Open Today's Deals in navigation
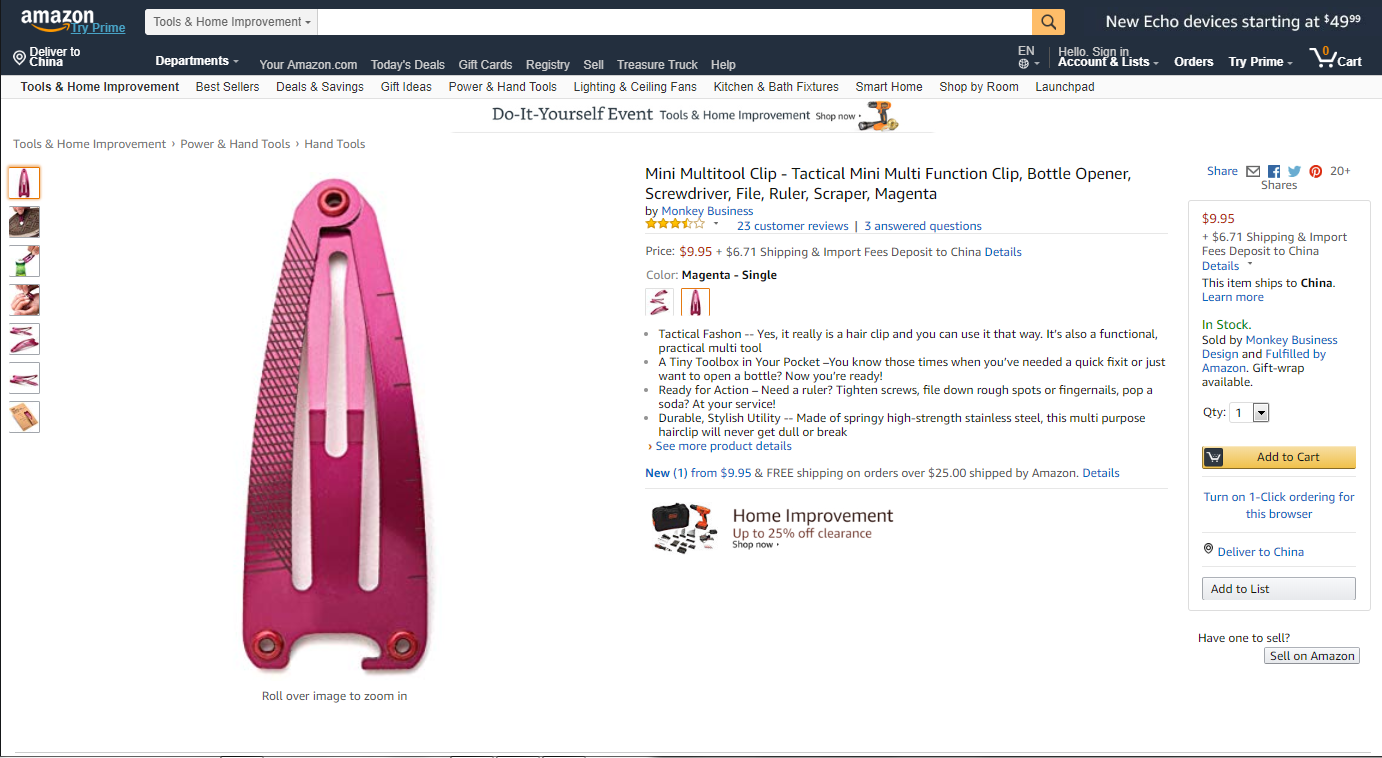Viewport: 1382px width, 758px height. (408, 65)
